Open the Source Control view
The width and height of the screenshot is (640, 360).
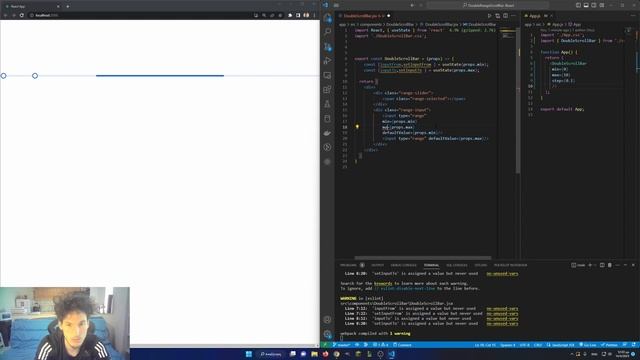coord(327,47)
